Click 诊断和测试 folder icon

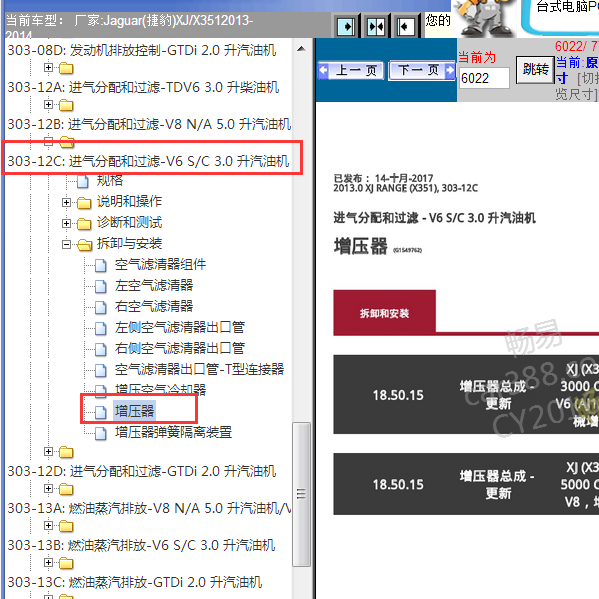pos(84,224)
